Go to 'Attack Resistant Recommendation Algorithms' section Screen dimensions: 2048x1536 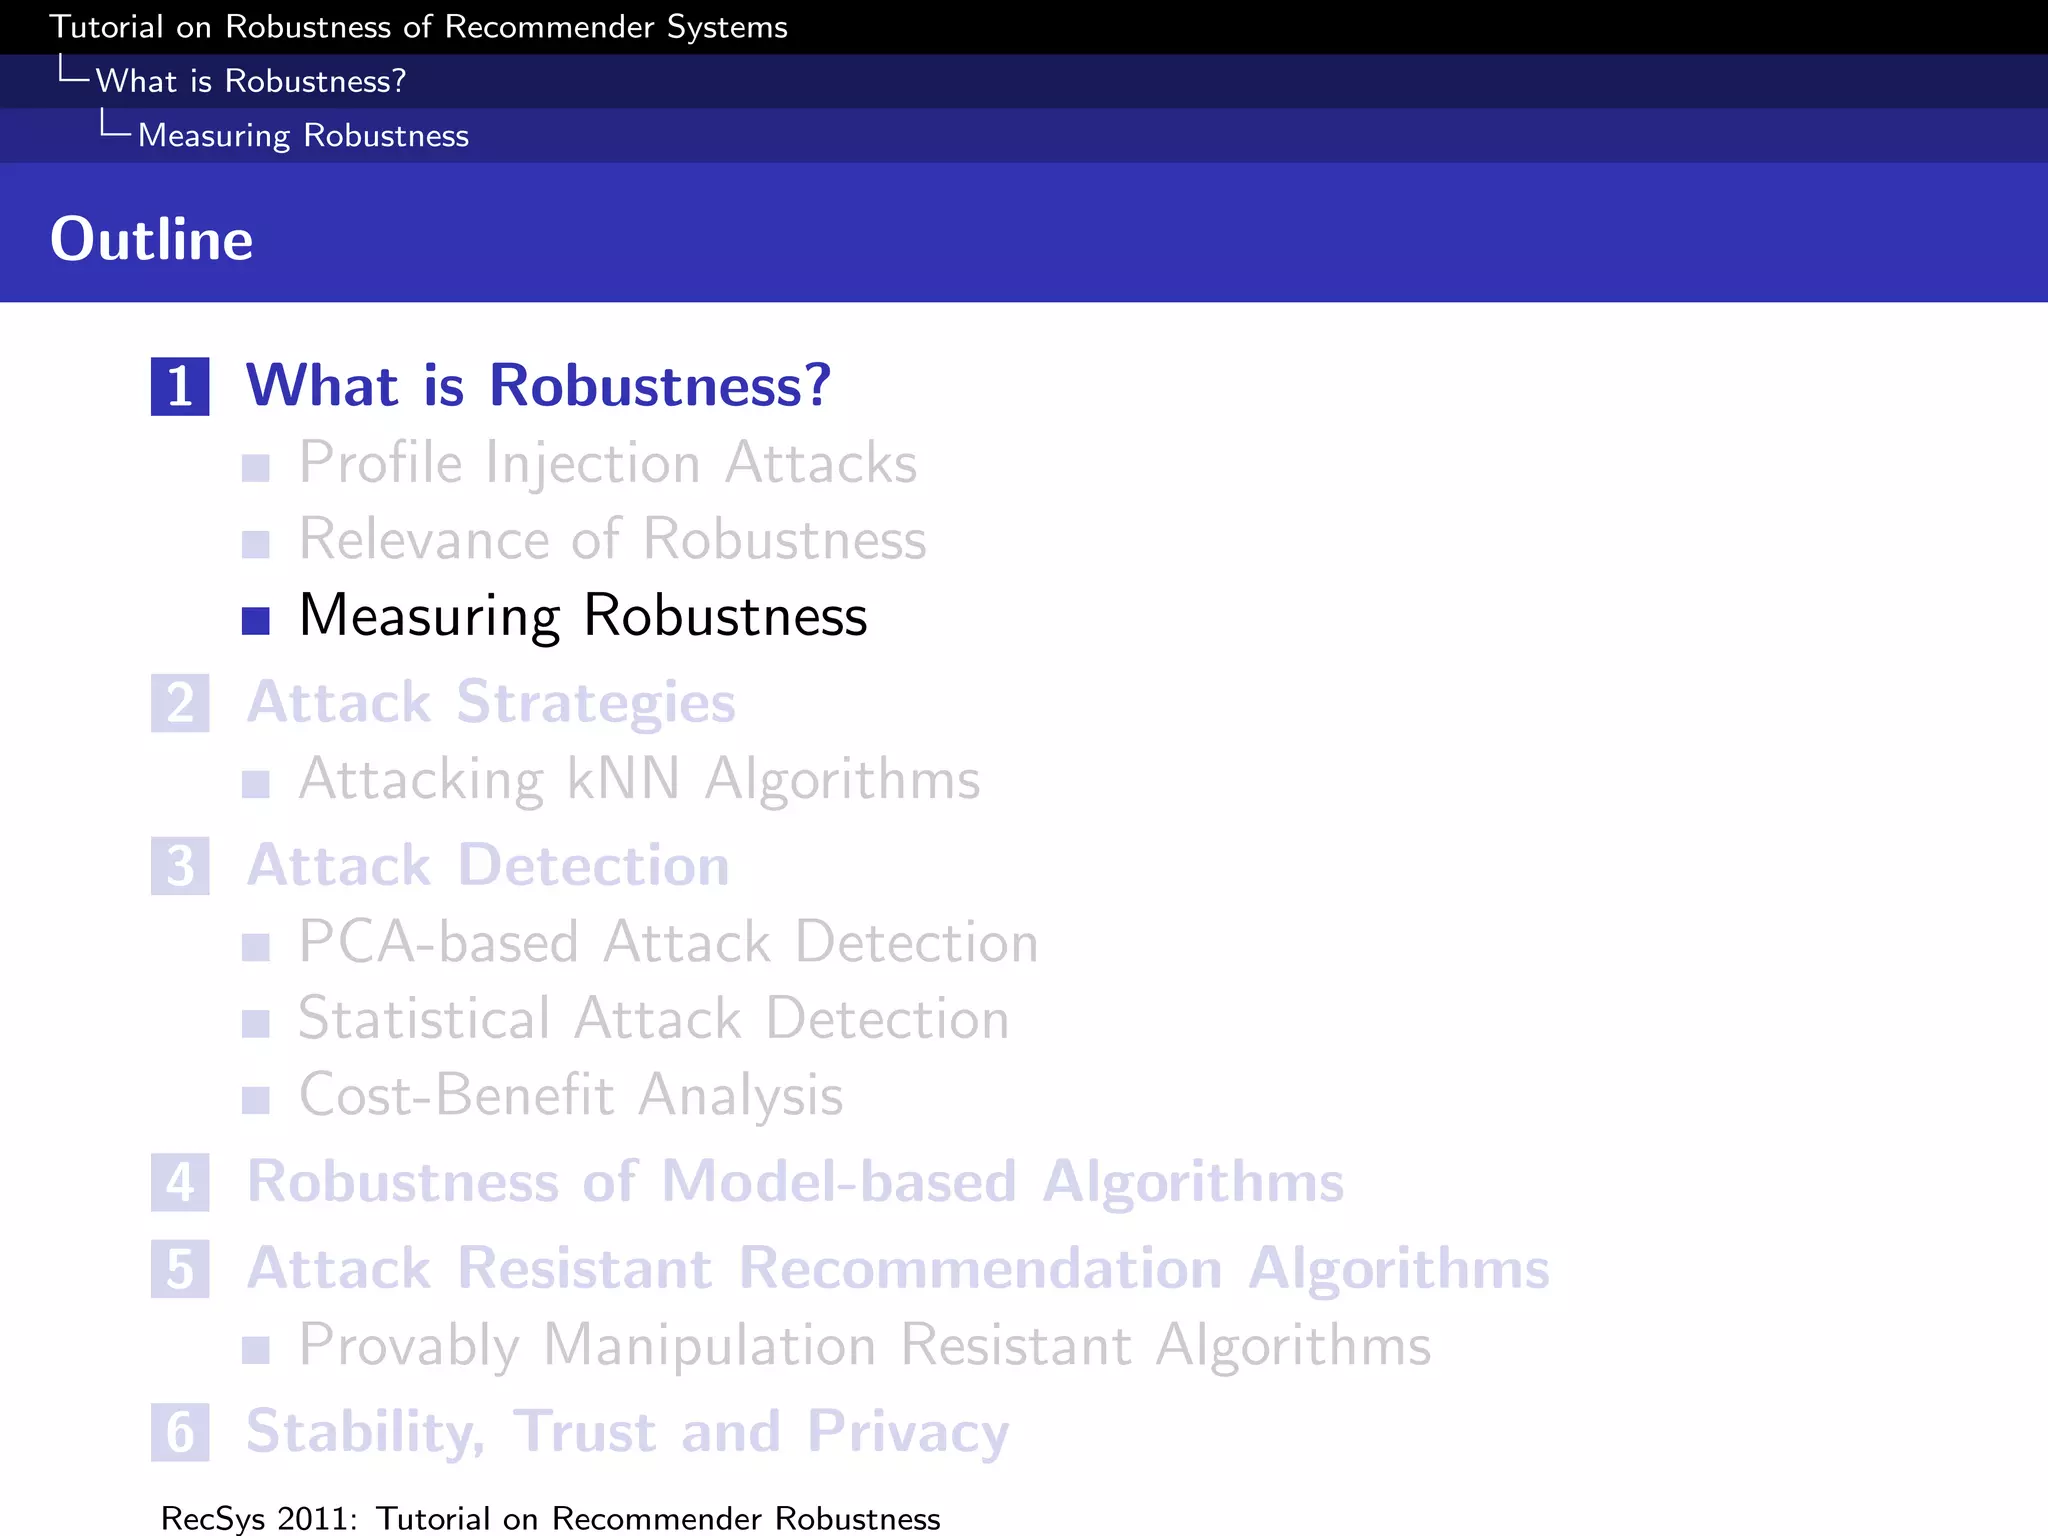[x=898, y=1269]
